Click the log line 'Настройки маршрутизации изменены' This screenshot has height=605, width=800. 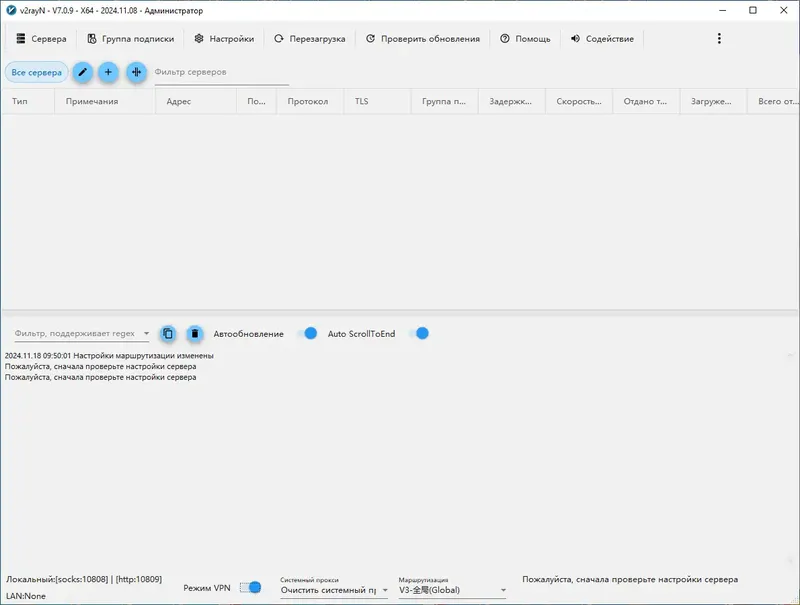[109, 356]
